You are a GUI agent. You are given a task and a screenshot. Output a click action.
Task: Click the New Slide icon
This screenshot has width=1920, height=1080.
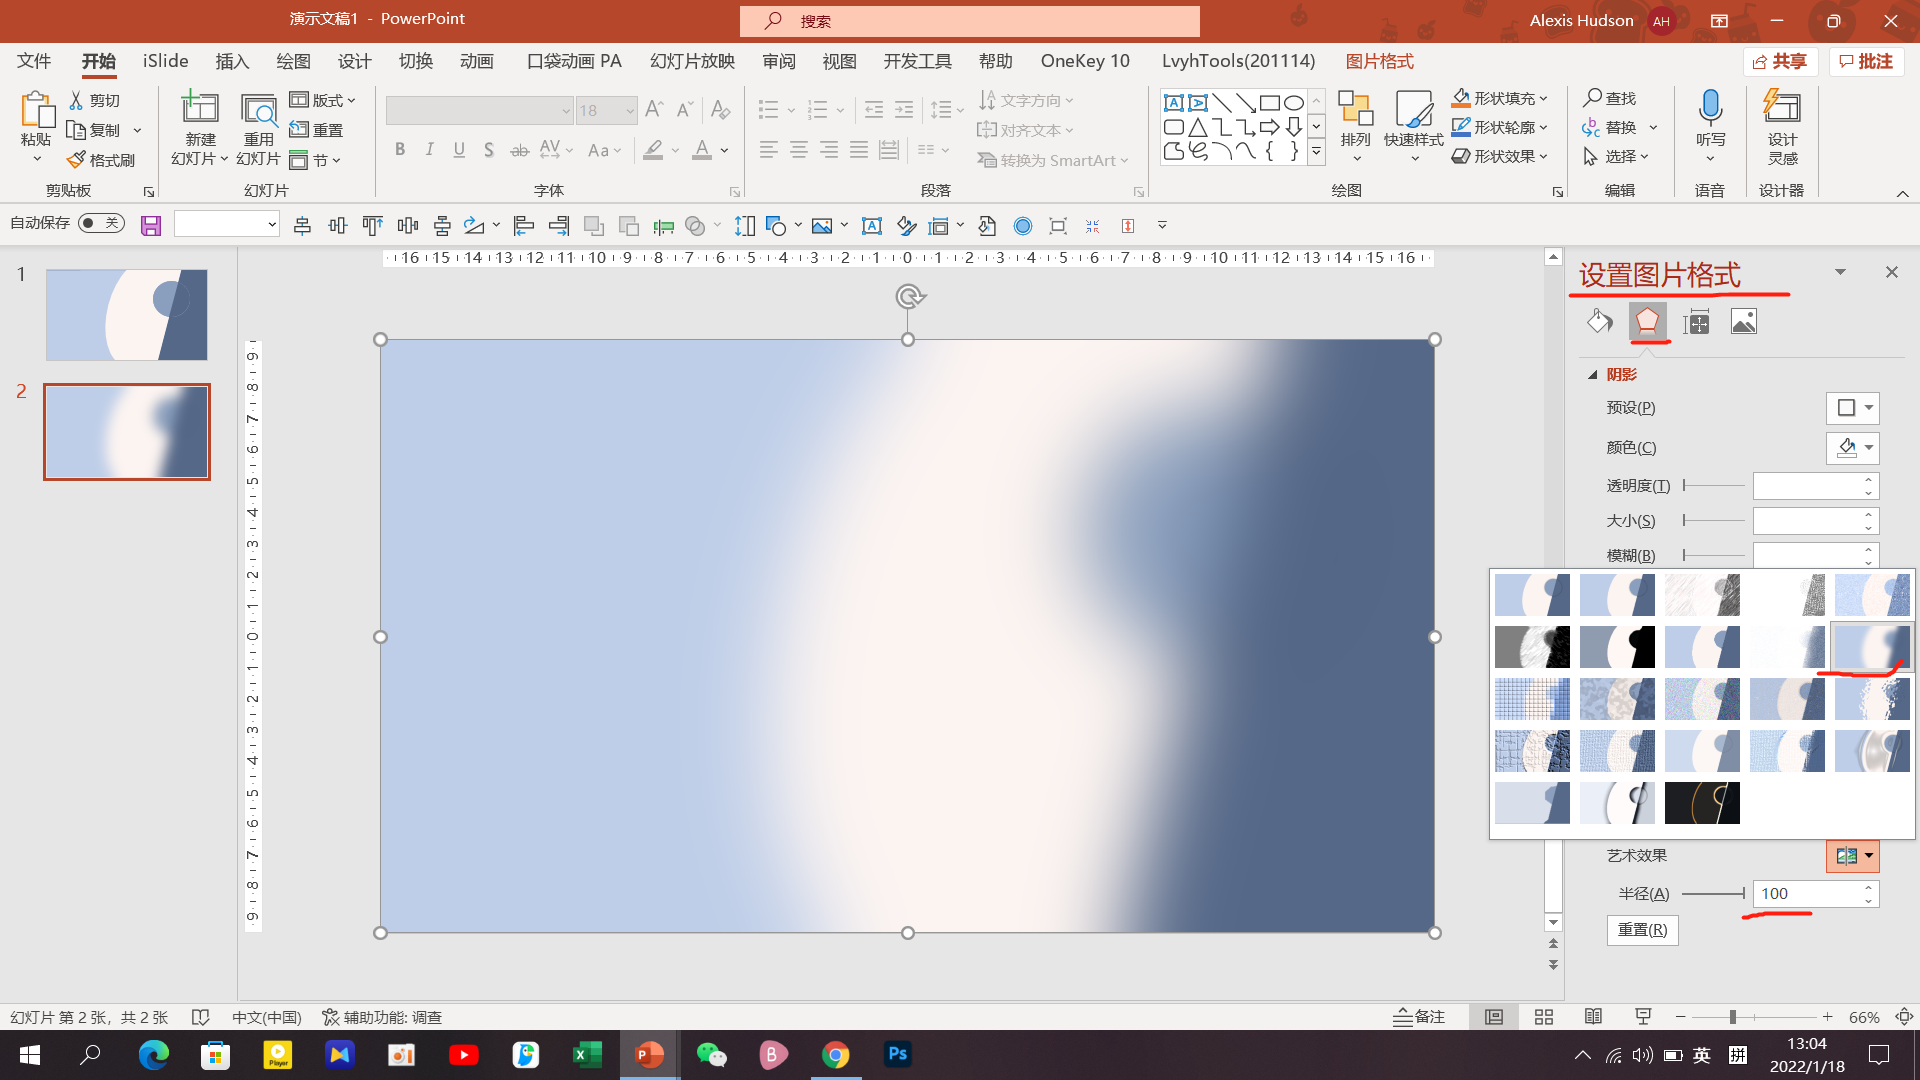[199, 109]
